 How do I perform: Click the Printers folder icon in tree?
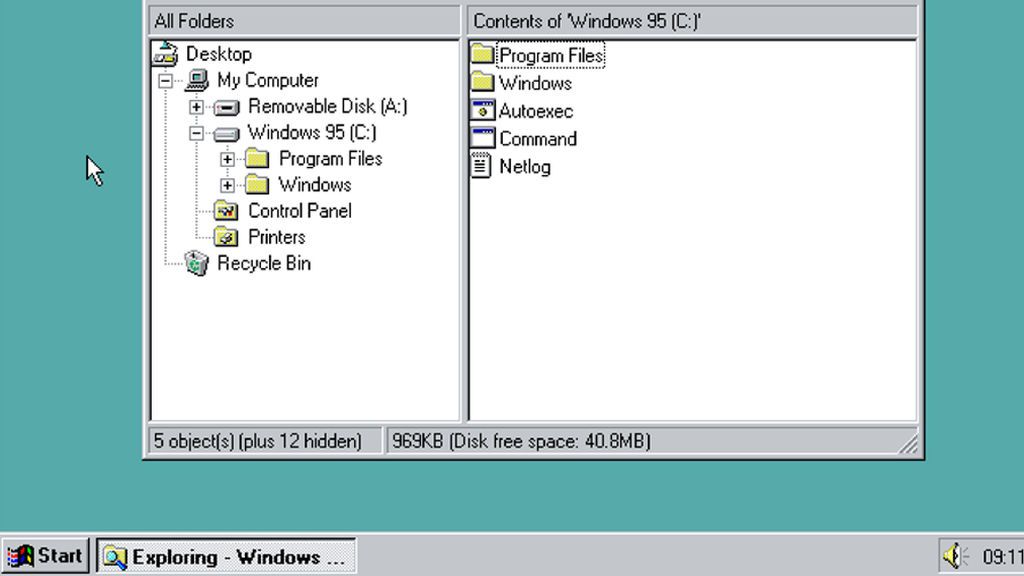tap(226, 237)
